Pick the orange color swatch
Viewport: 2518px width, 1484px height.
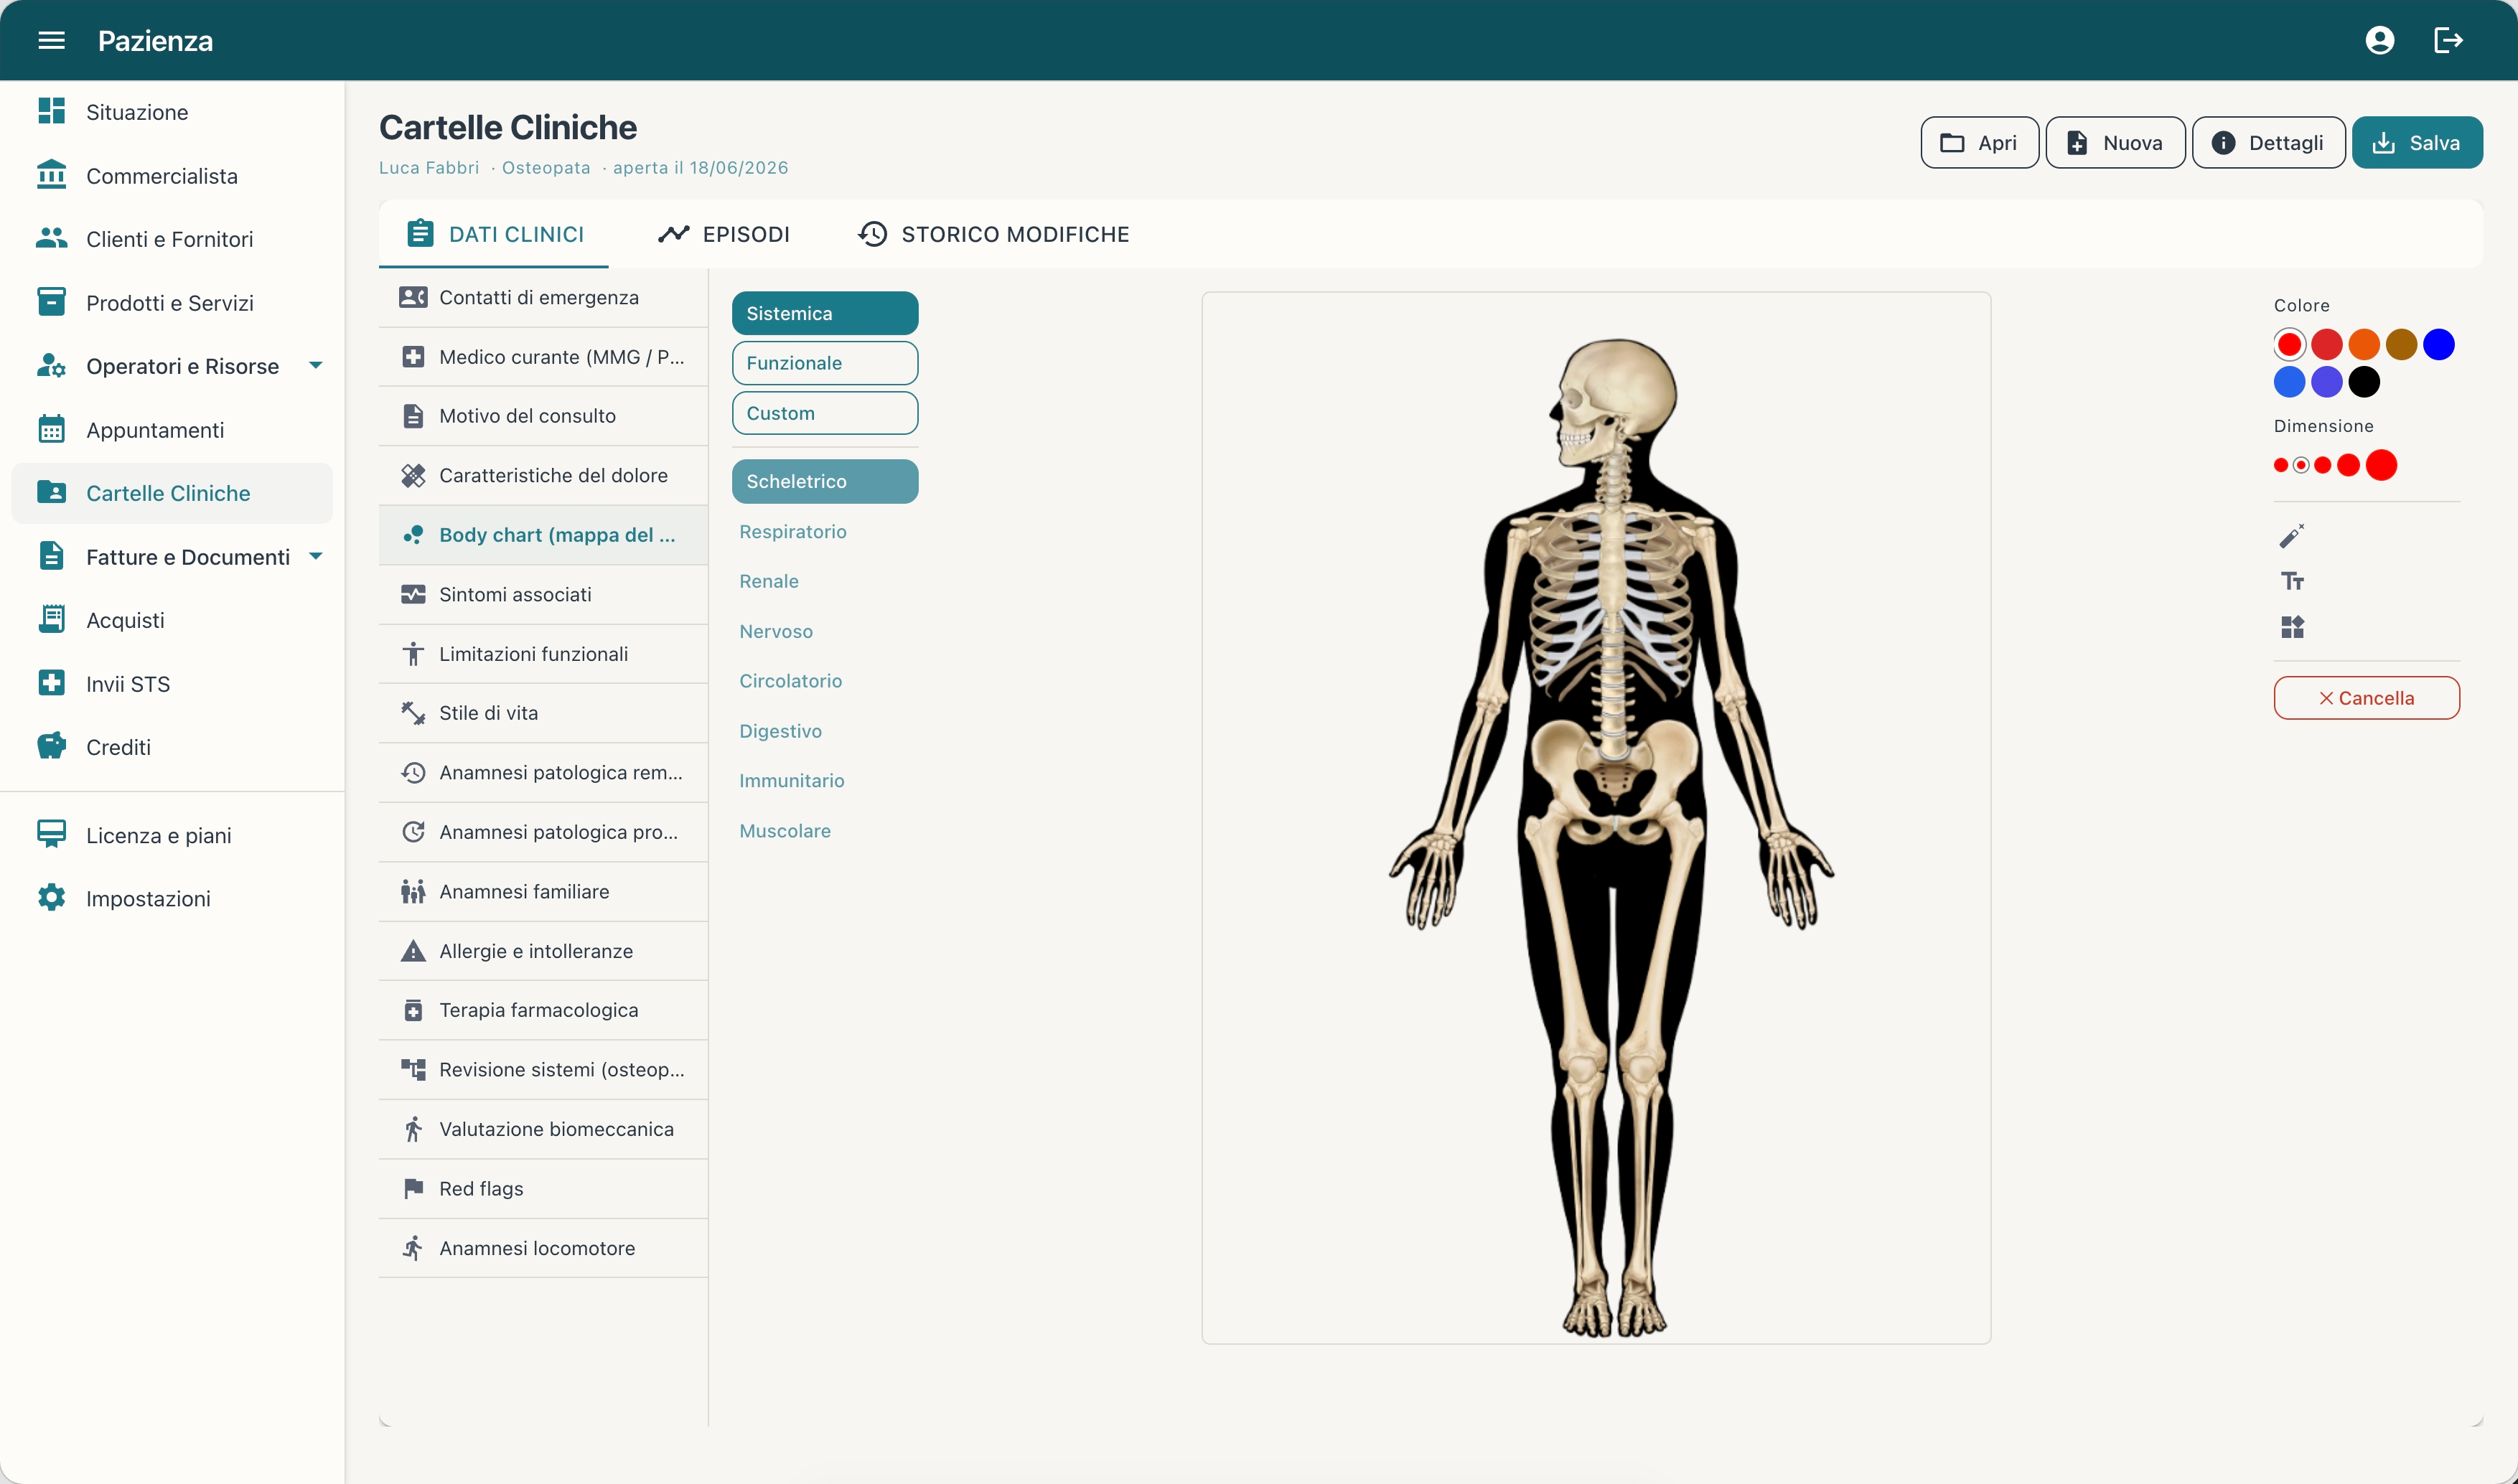pyautogui.click(x=2363, y=344)
